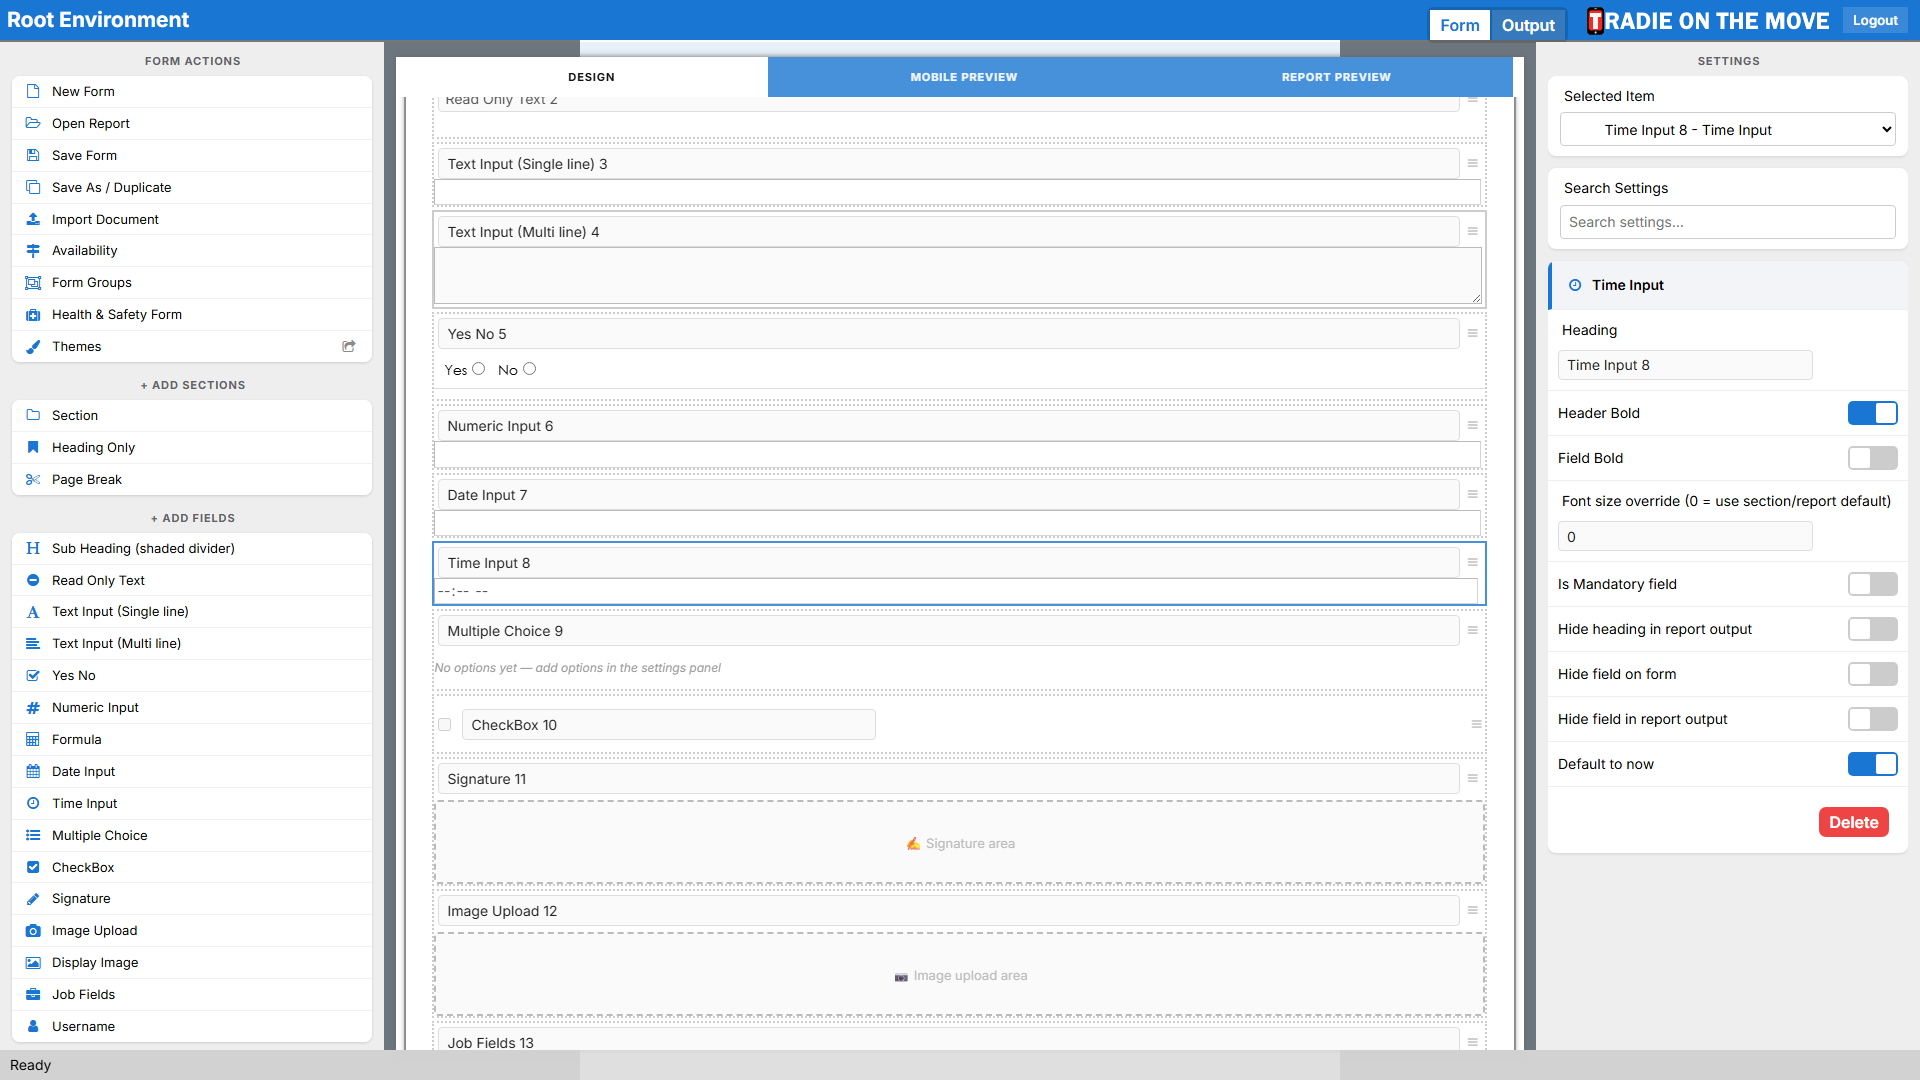
Task: Switch to the Report Preview tab
Action: pyautogui.click(x=1336, y=77)
